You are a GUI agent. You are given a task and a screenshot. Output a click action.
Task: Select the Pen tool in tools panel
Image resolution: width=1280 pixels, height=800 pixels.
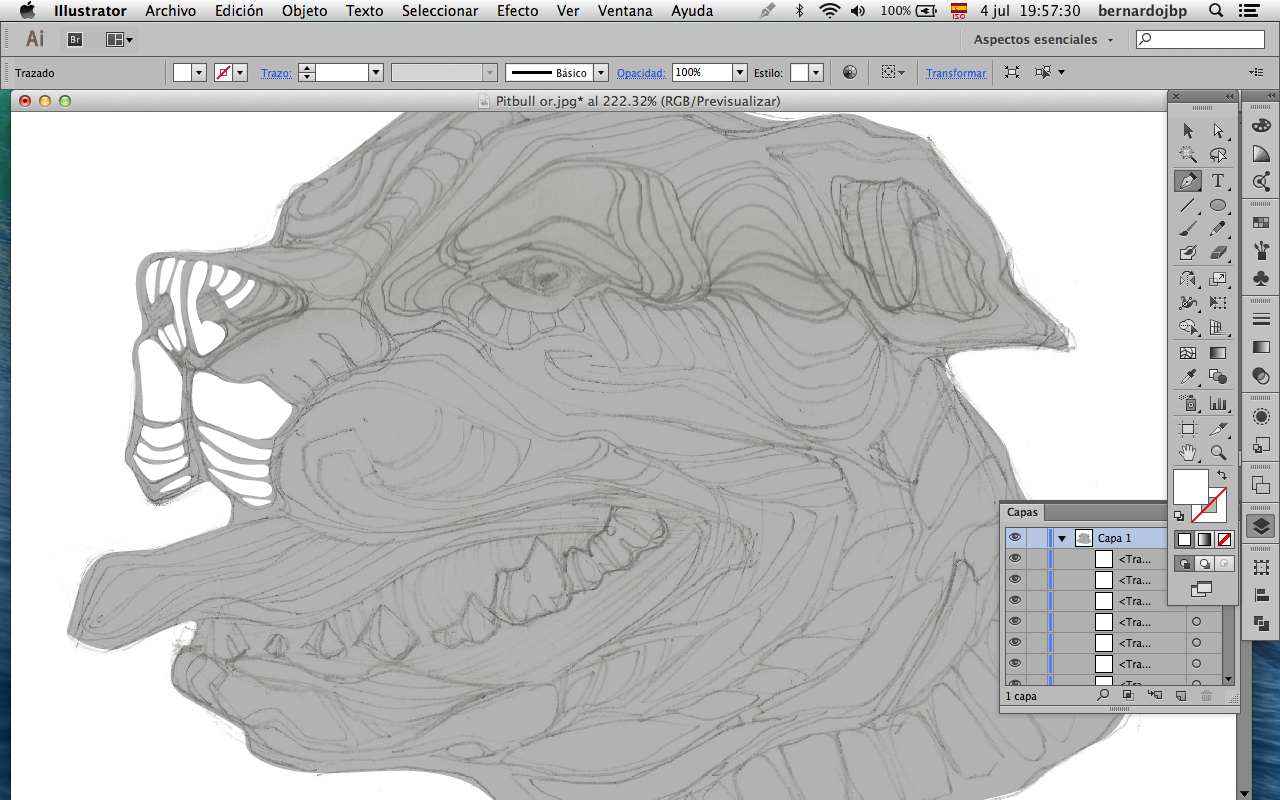1188,182
